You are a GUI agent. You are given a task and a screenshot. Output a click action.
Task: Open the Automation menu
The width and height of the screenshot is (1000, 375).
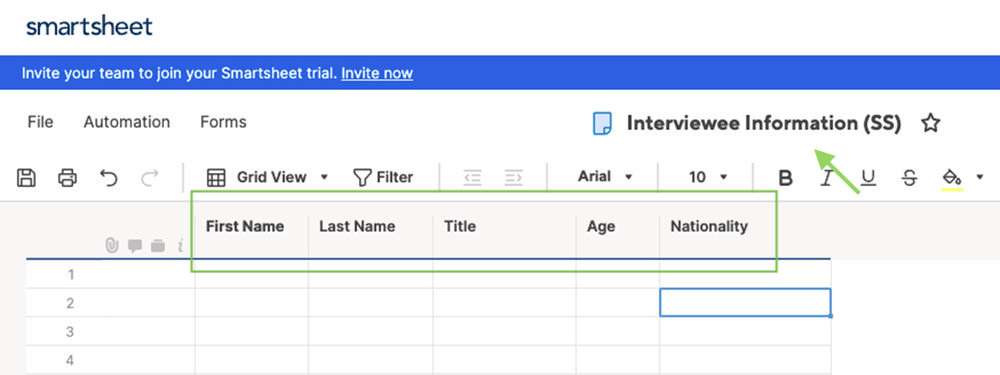127,122
